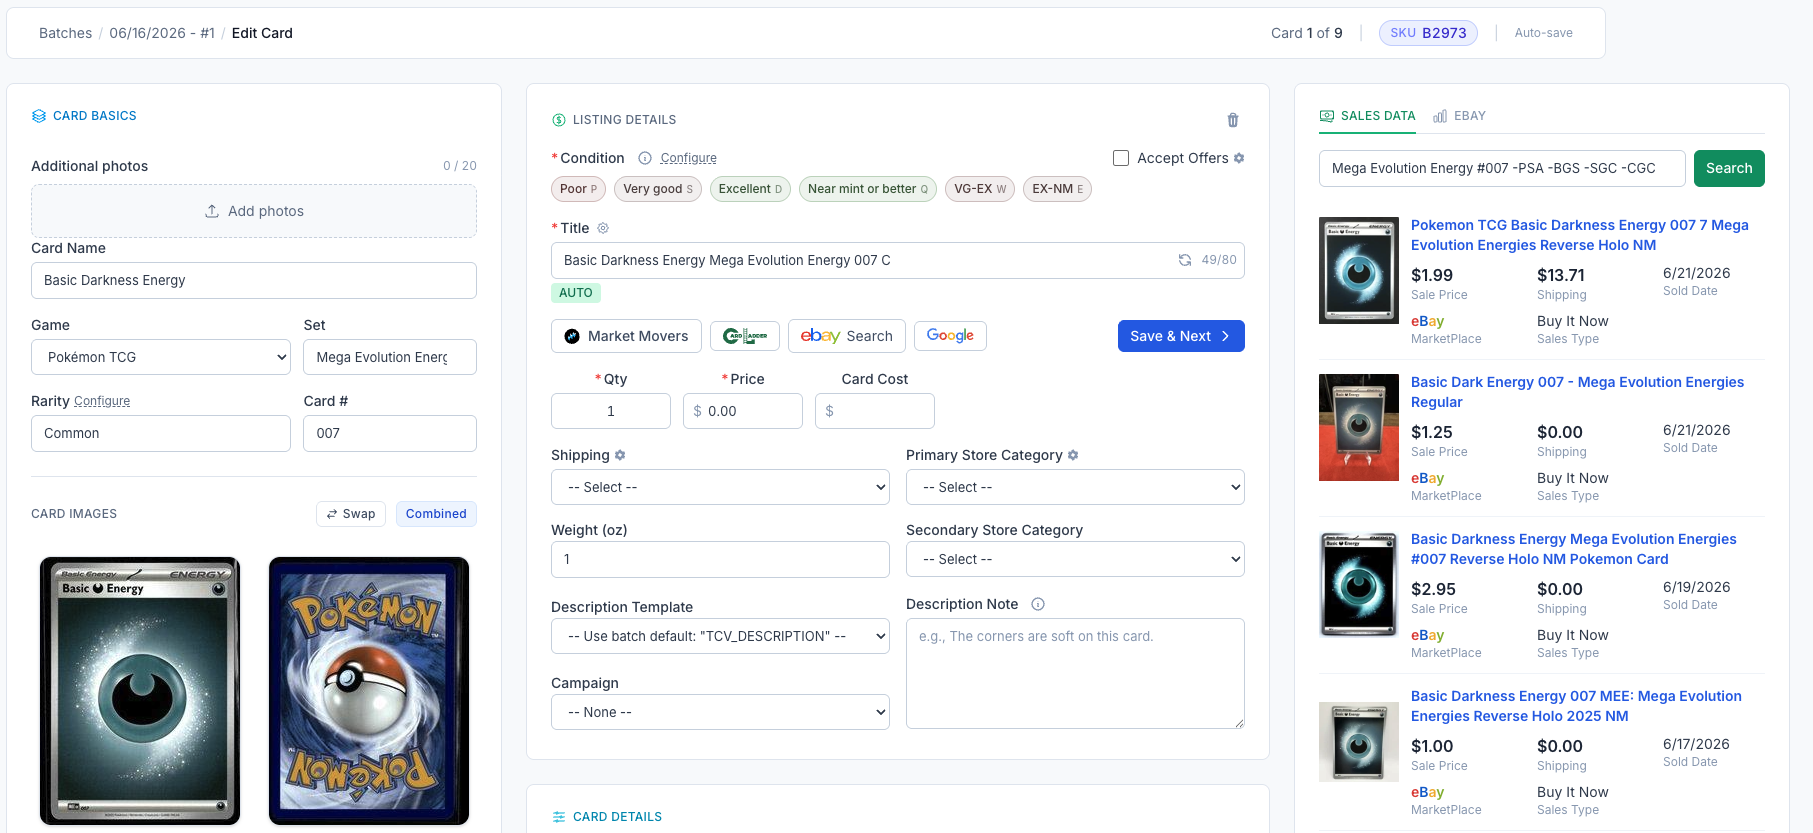The width and height of the screenshot is (1813, 833).
Task: Switch to Sales Data tab
Action: tap(1367, 116)
